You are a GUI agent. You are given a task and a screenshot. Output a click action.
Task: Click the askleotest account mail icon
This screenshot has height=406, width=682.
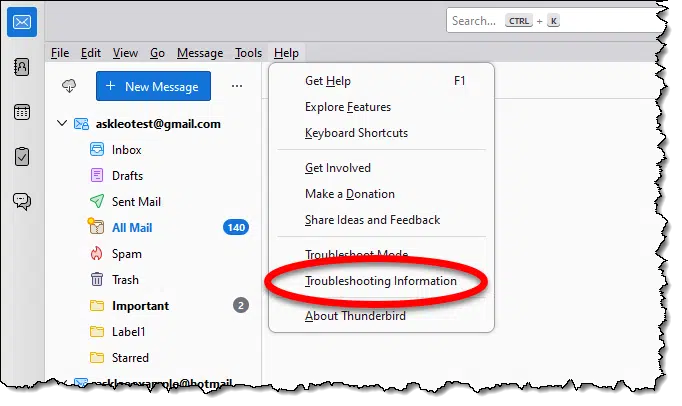click(81, 124)
